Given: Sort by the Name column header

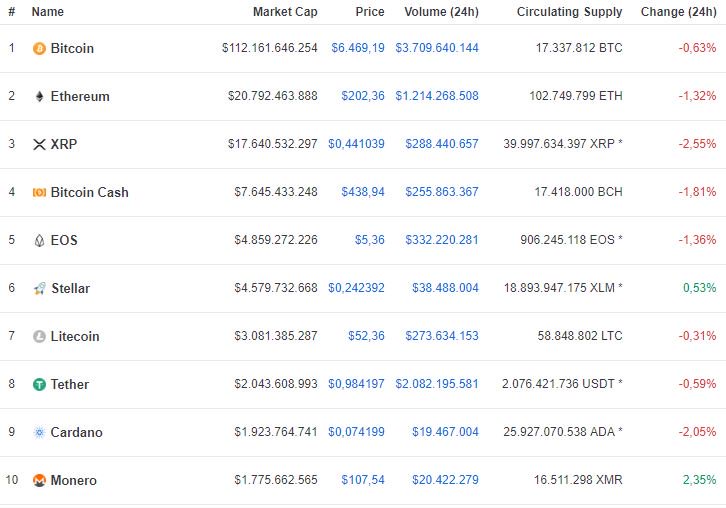Looking at the screenshot, I should click(48, 12).
